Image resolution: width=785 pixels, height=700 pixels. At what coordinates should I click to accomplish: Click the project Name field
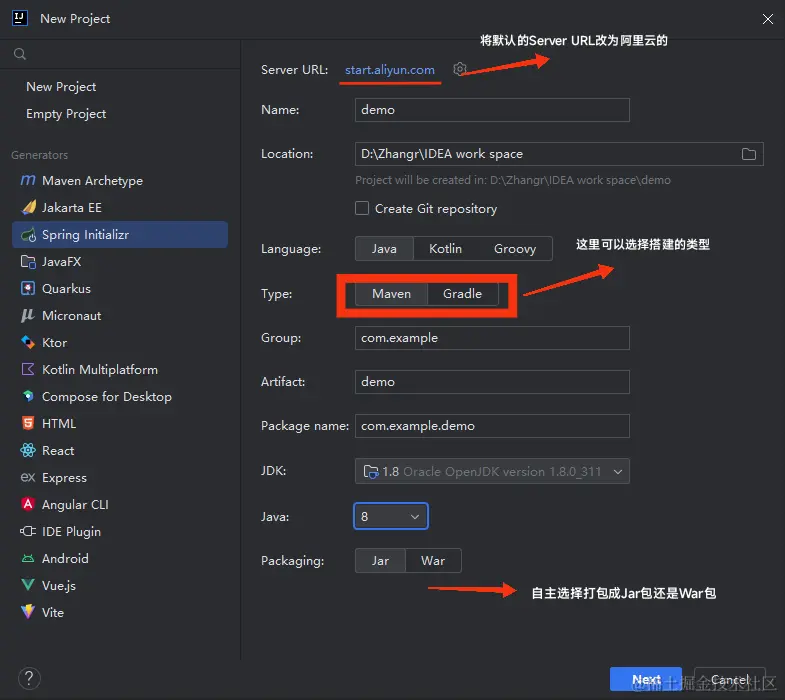pyautogui.click(x=492, y=110)
